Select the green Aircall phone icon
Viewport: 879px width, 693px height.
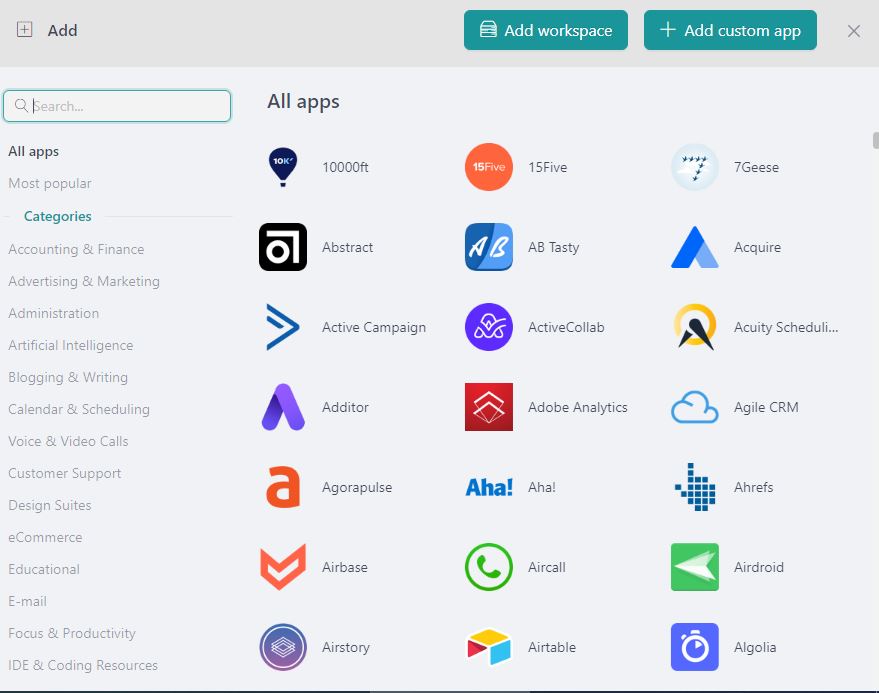click(x=489, y=567)
